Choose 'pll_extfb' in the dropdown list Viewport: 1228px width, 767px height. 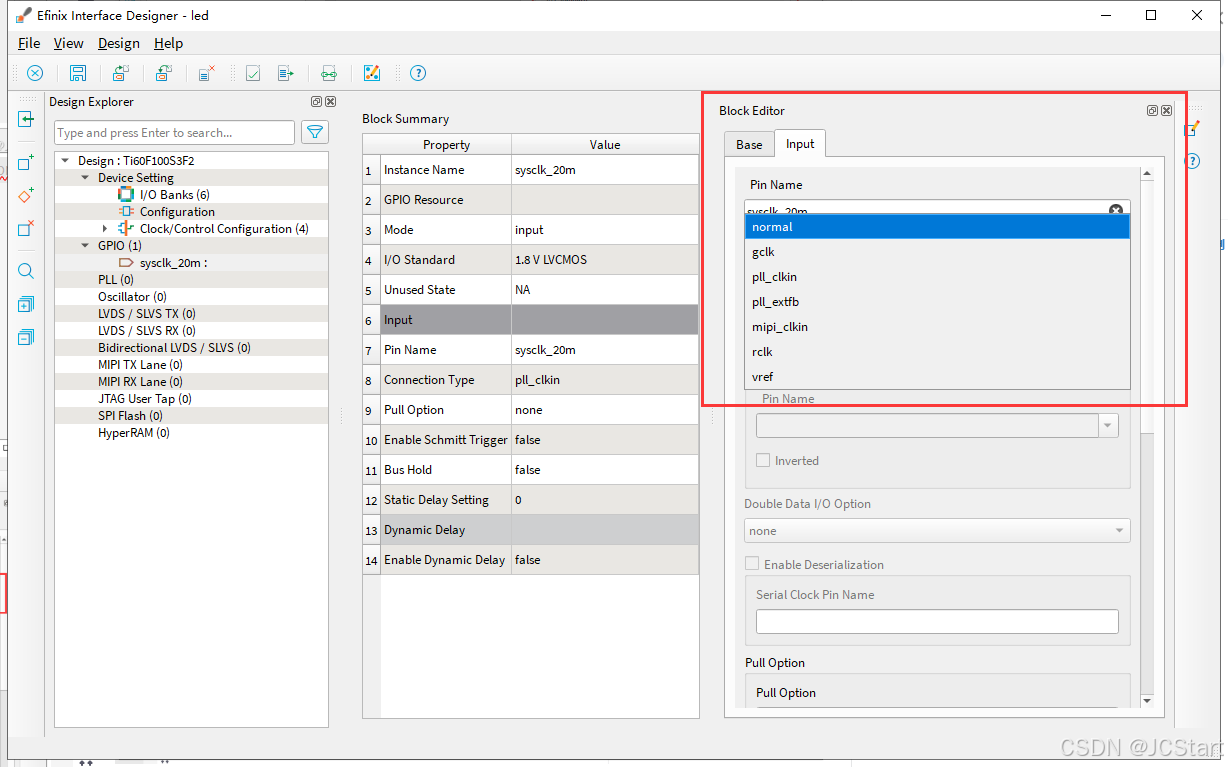pyautogui.click(x=937, y=302)
